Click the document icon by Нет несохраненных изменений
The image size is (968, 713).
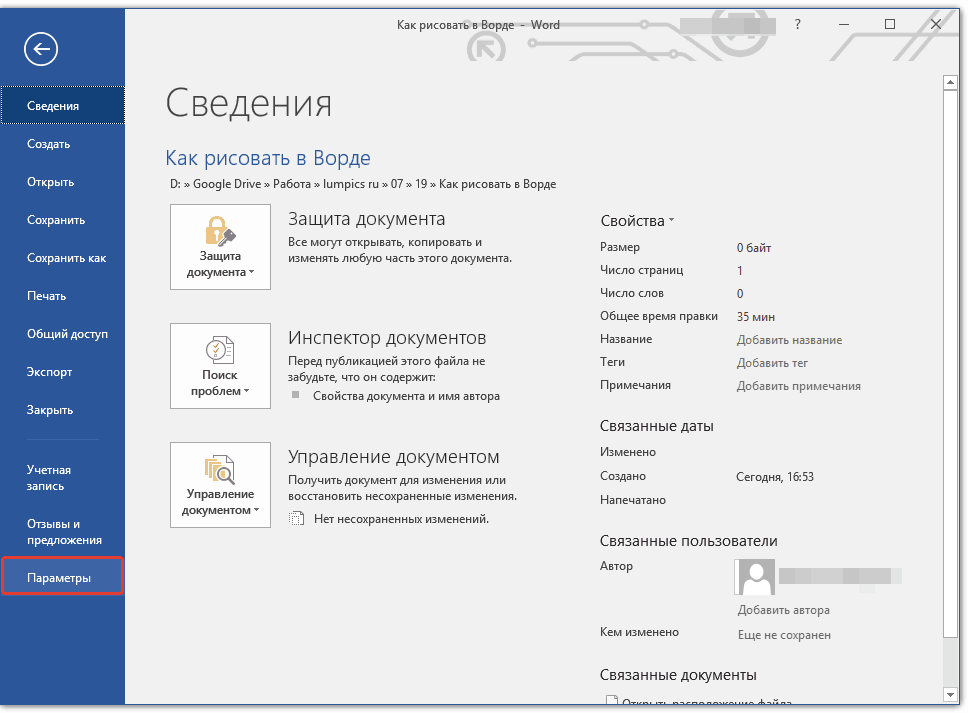click(296, 519)
